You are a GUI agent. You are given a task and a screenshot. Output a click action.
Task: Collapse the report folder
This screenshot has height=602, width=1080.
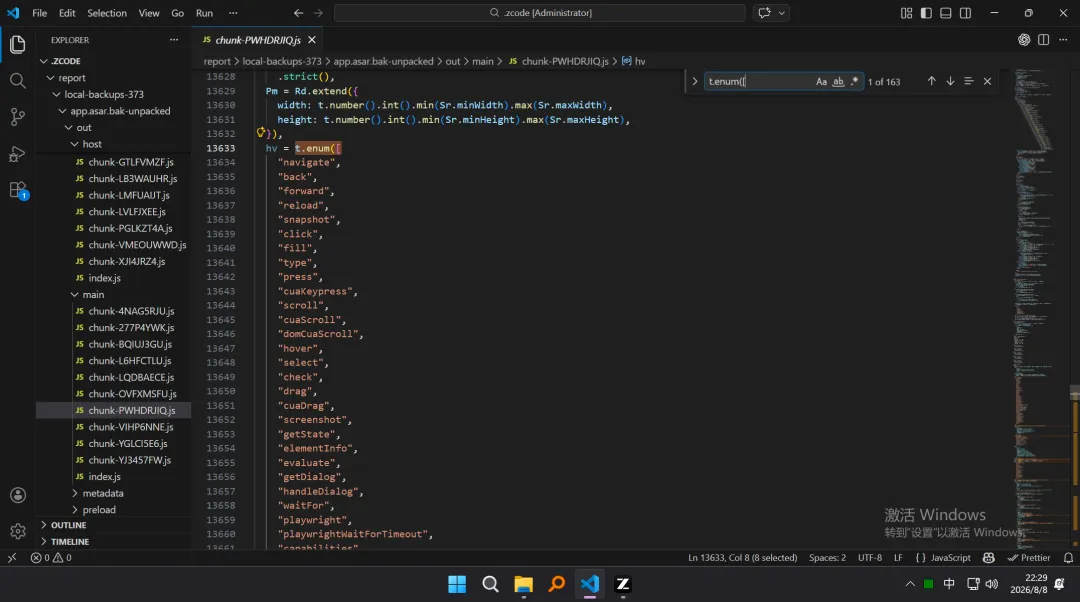[72, 78]
